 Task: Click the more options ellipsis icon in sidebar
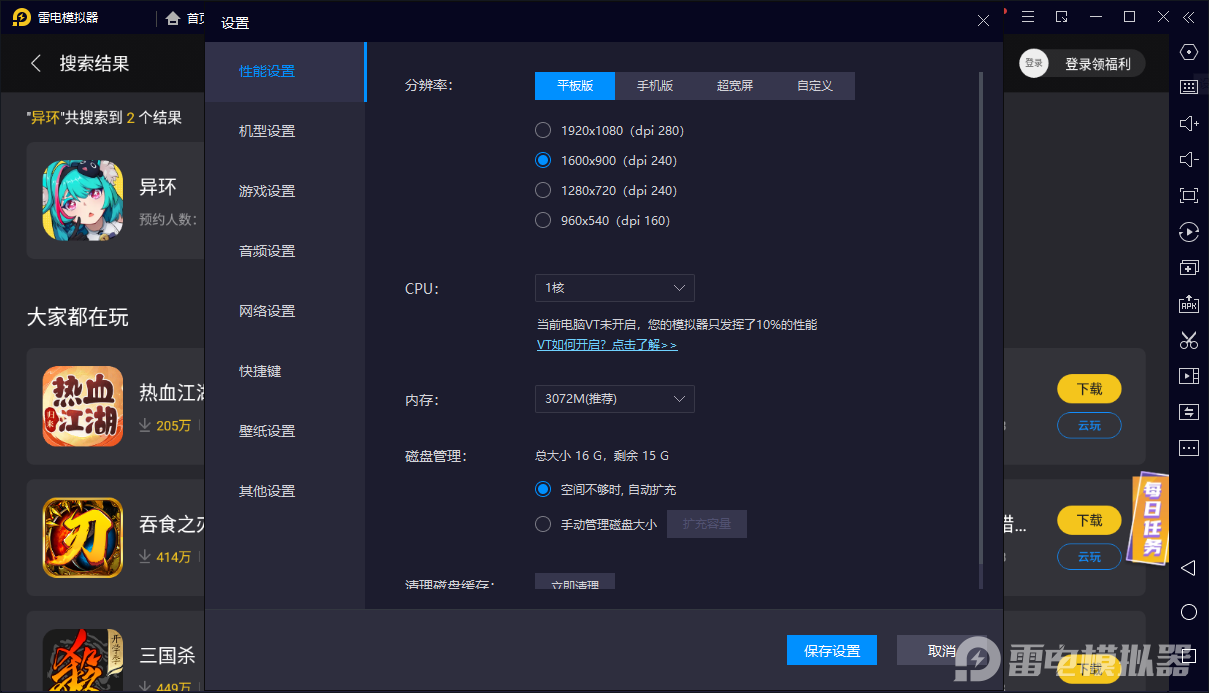[1188, 447]
